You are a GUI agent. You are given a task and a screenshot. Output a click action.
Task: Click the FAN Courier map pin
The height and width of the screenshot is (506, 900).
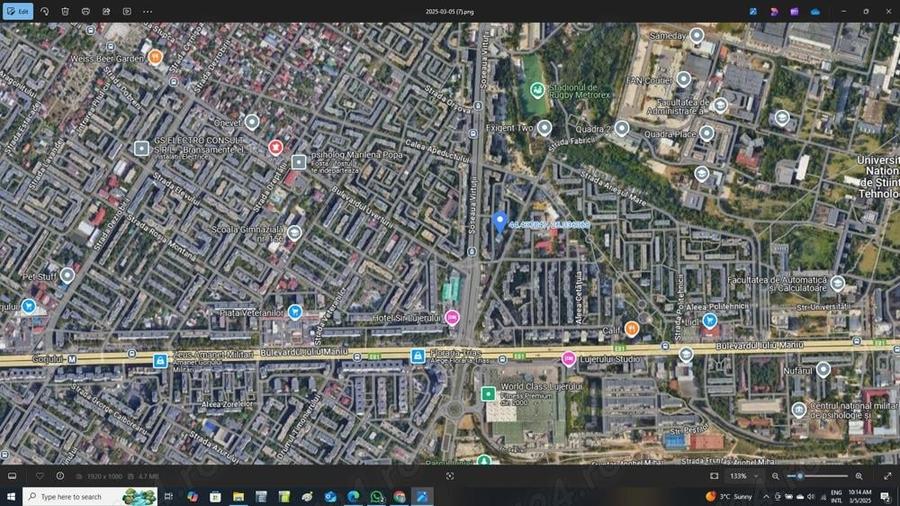[x=683, y=79]
